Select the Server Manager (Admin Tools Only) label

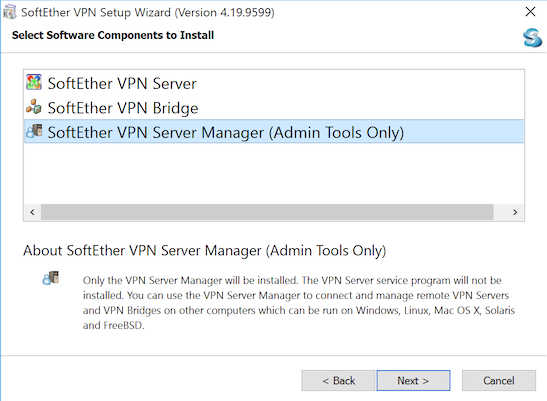(x=226, y=133)
